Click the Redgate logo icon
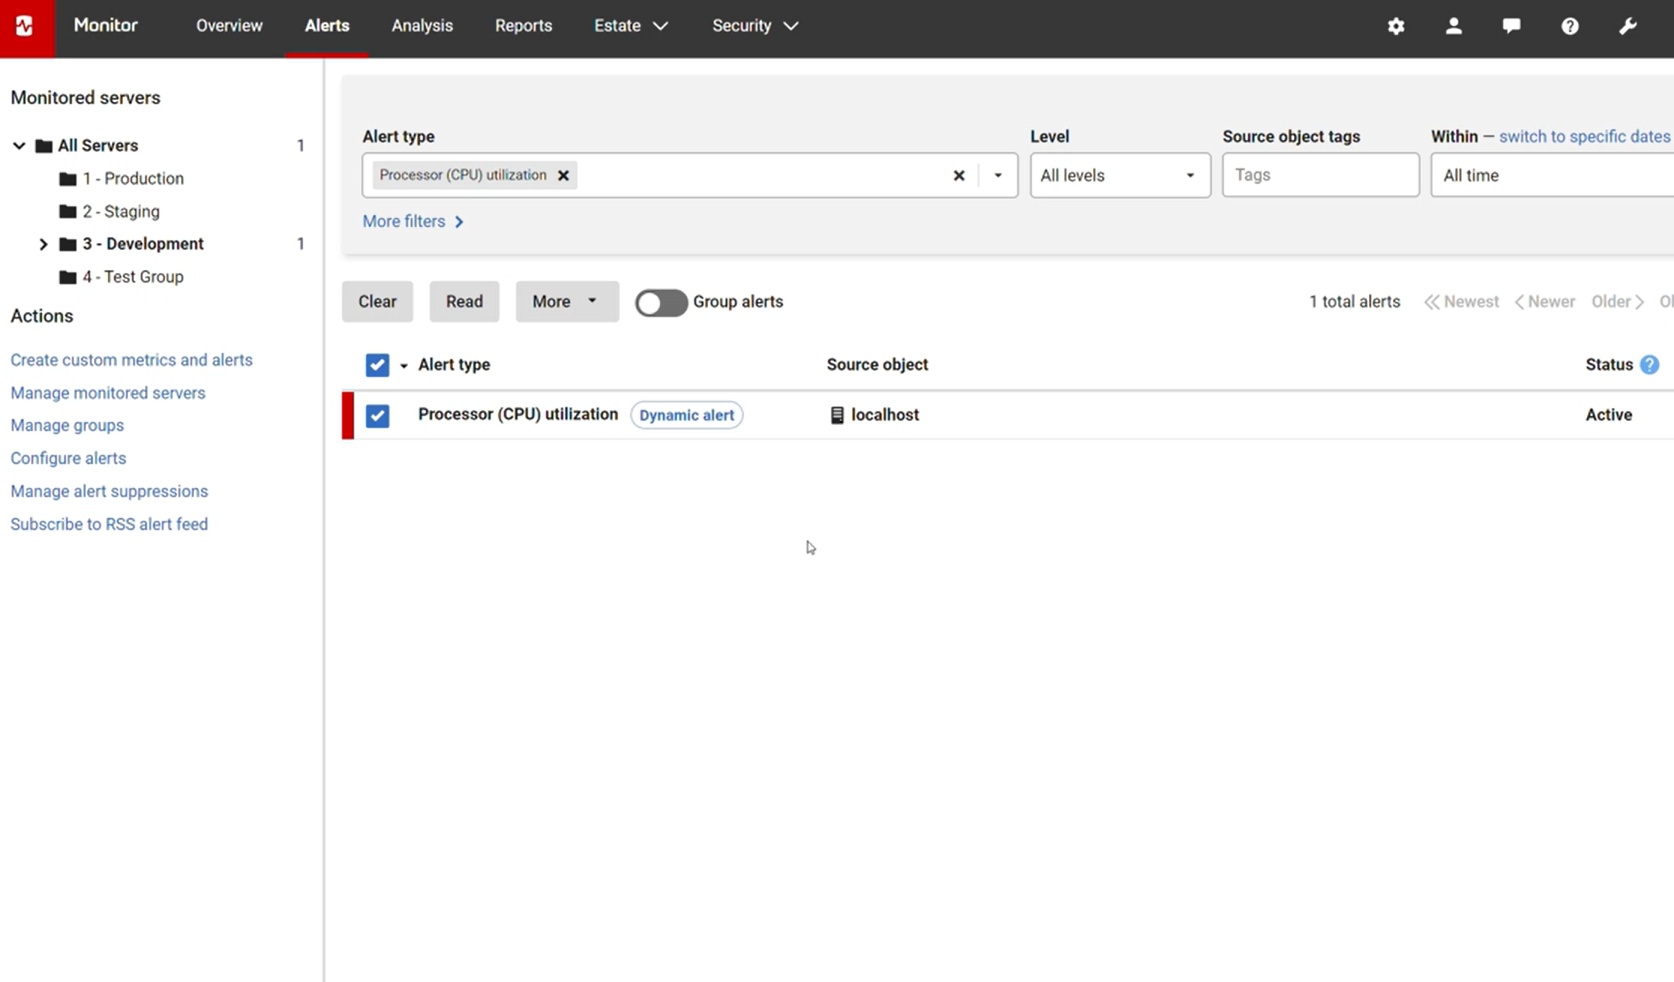This screenshot has width=1674, height=982. 26,26
